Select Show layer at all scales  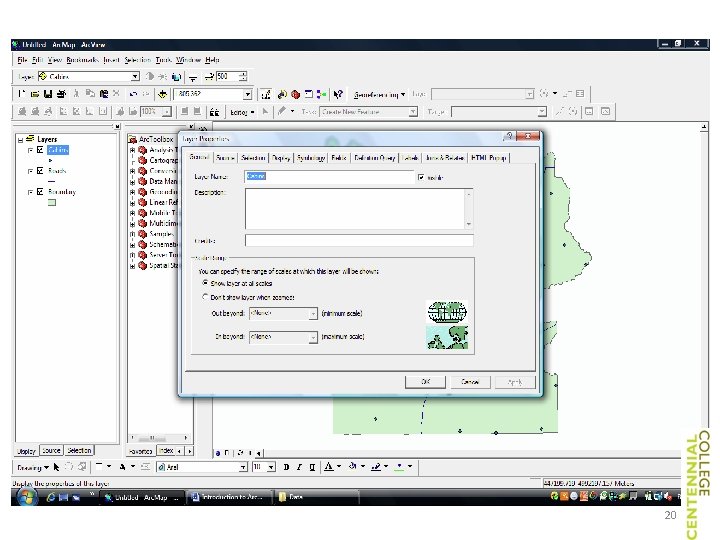[205, 283]
